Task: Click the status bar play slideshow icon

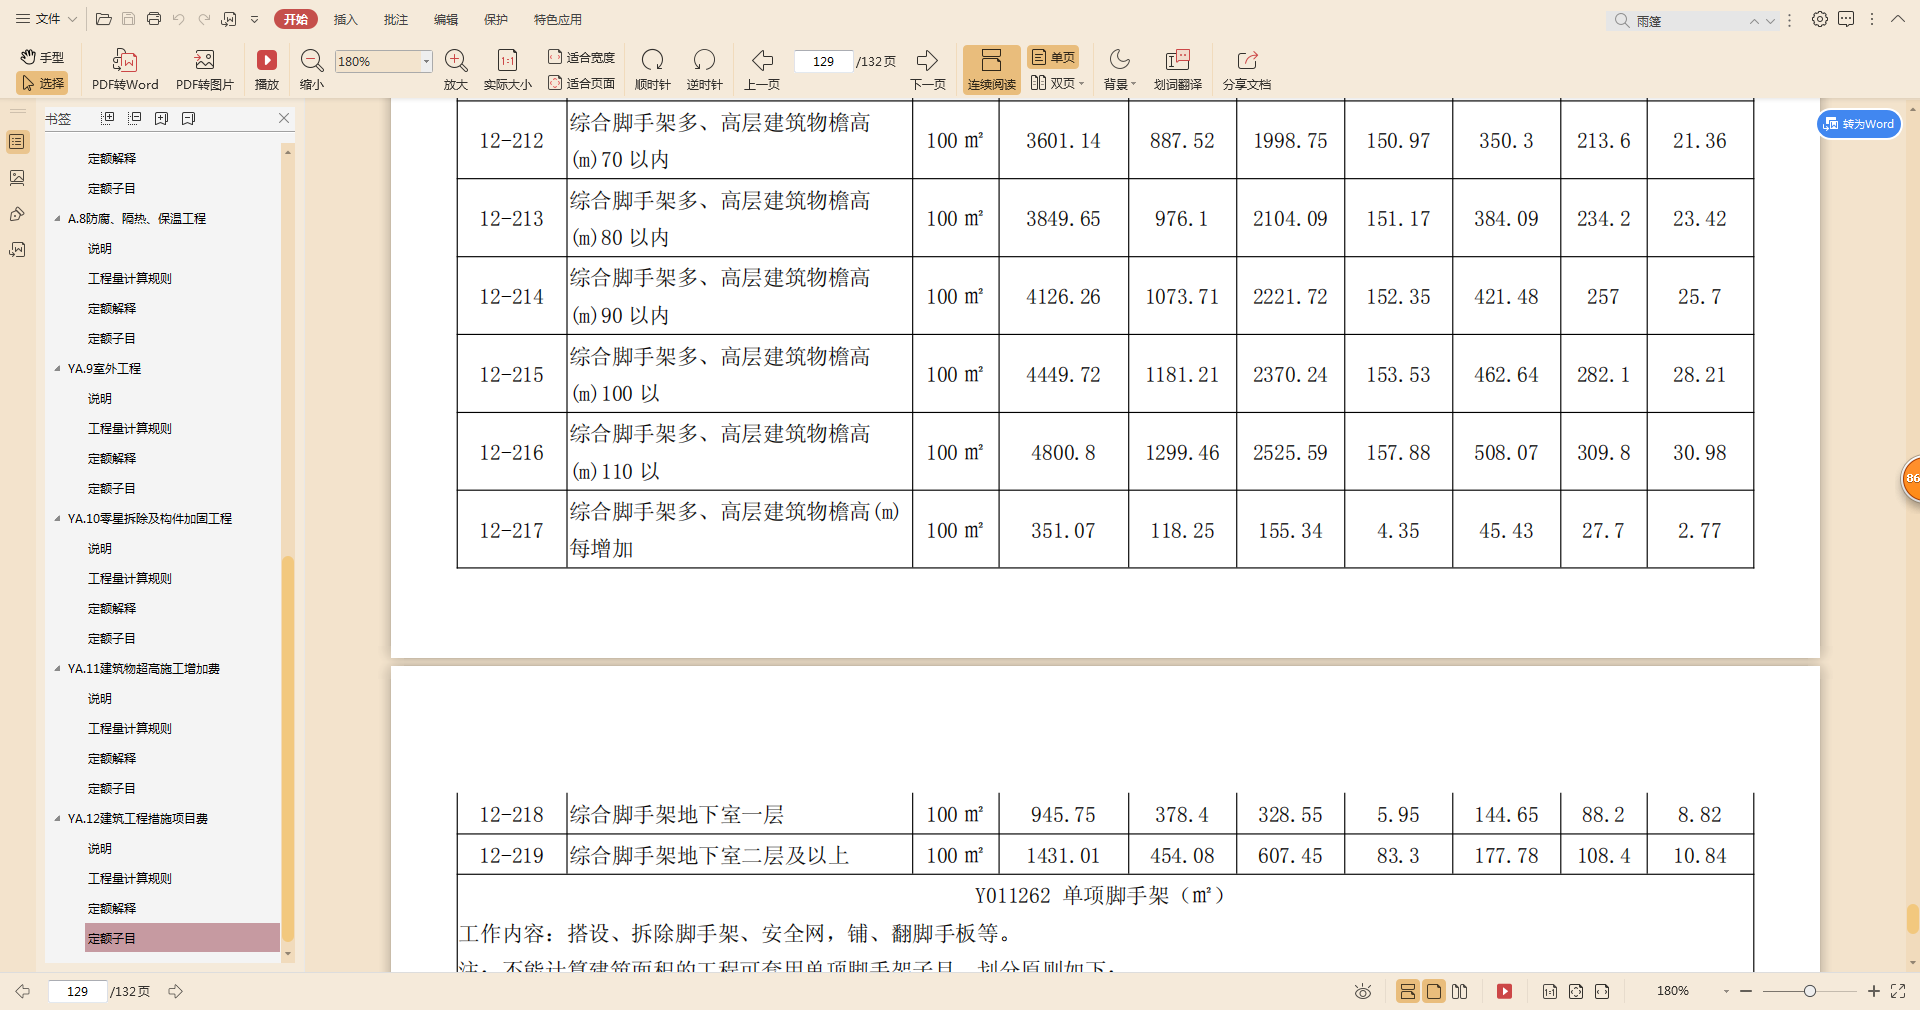Action: (x=1504, y=991)
